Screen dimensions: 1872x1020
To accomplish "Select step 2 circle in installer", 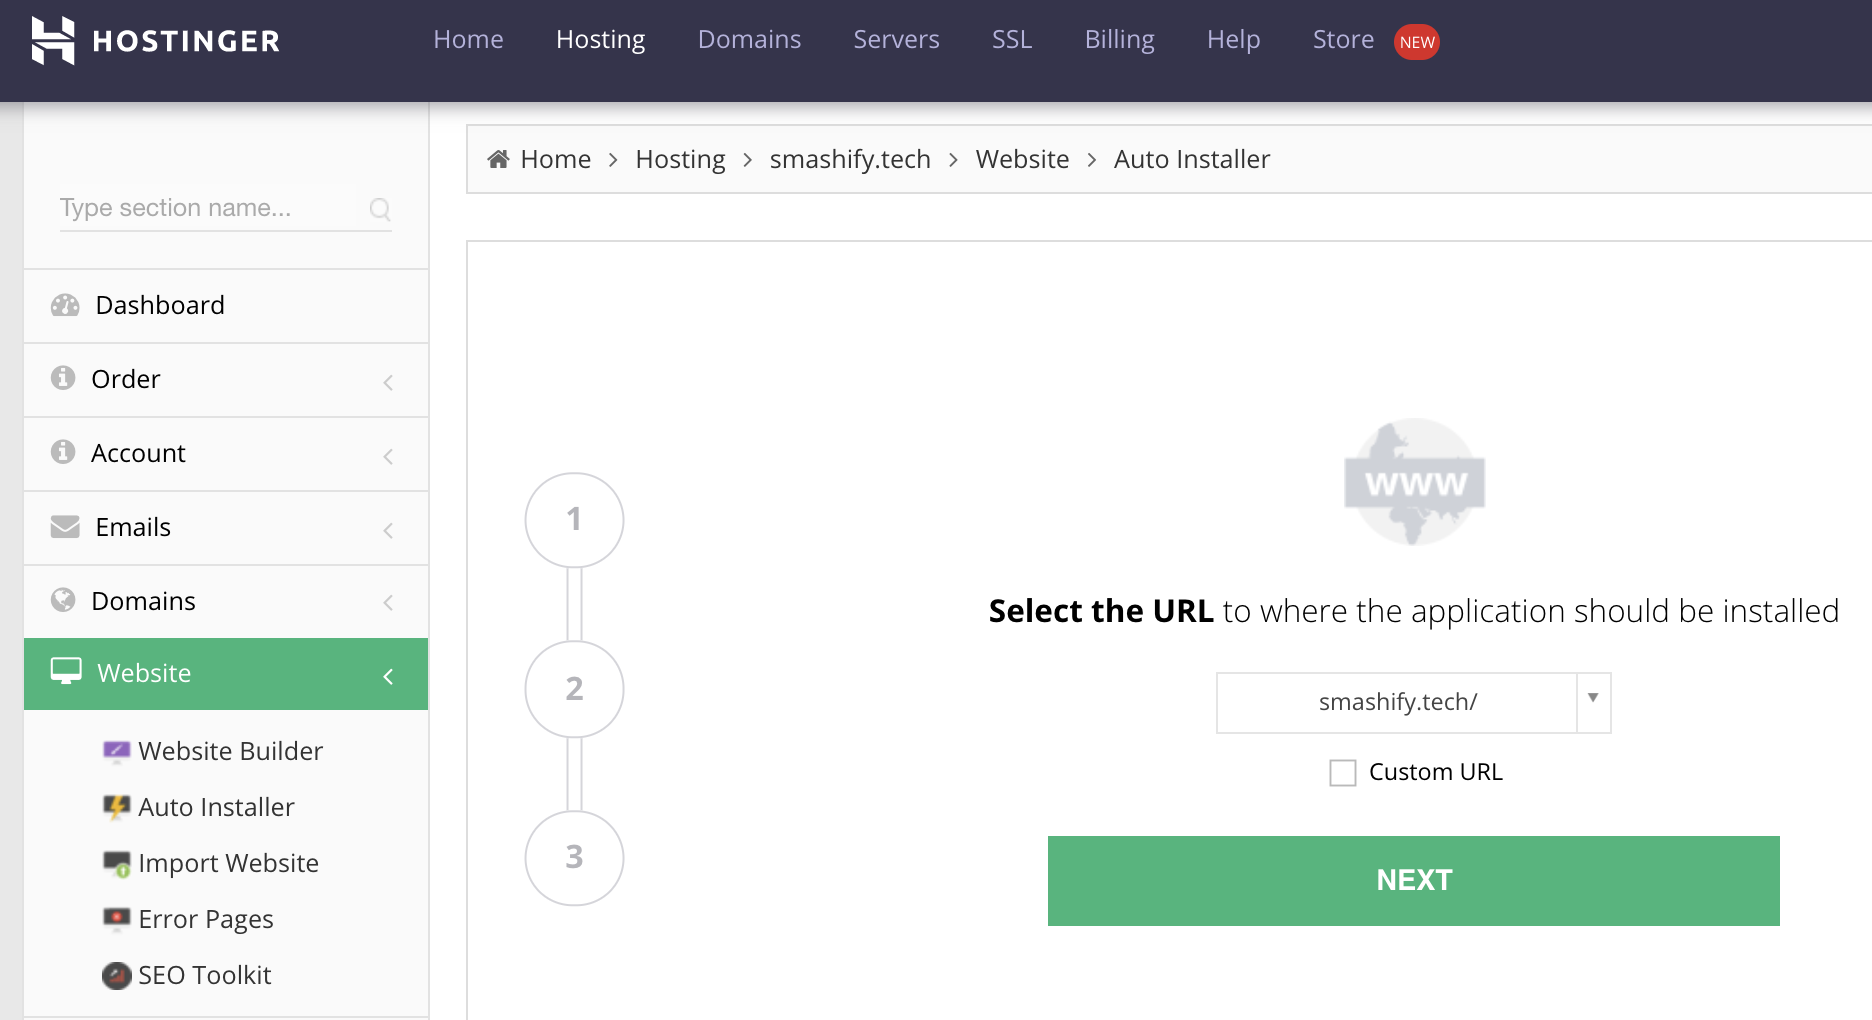I will click(x=574, y=689).
